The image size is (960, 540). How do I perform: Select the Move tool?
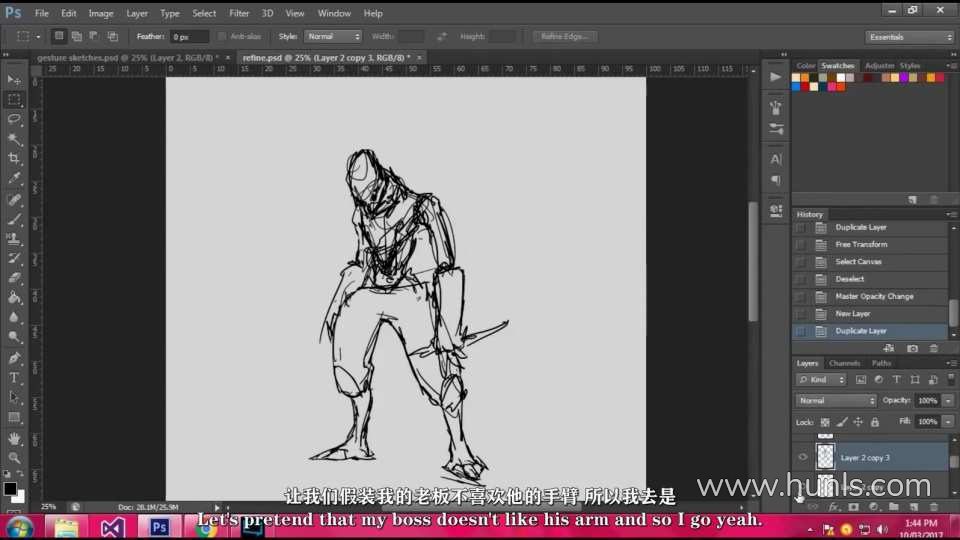tap(14, 79)
